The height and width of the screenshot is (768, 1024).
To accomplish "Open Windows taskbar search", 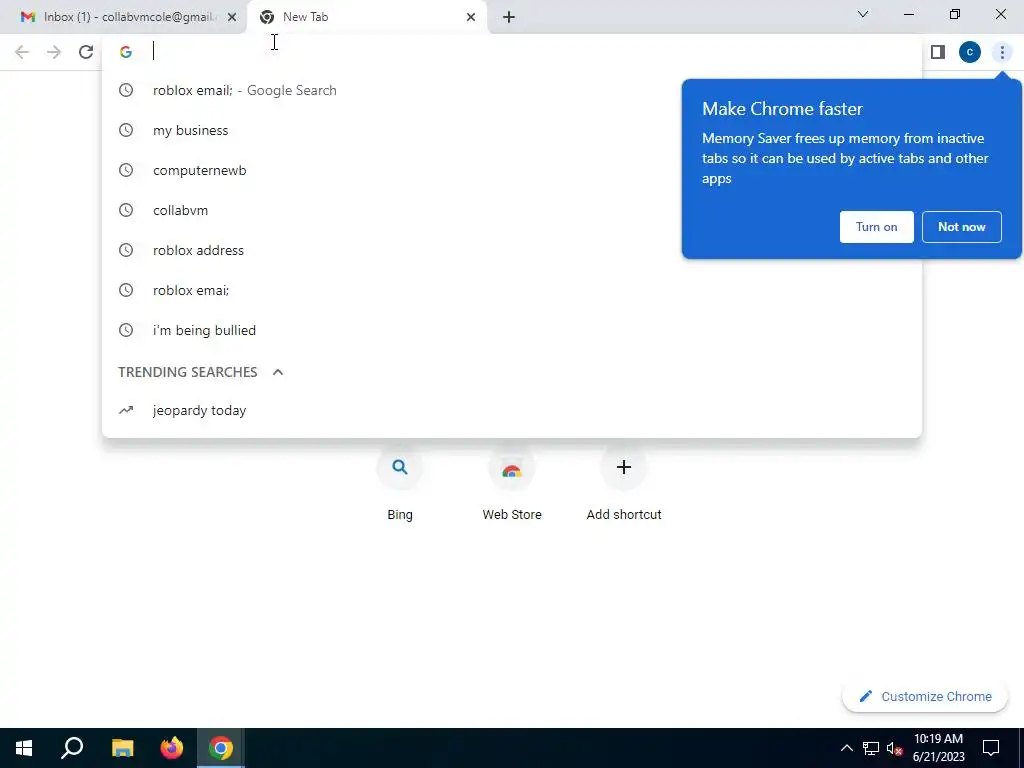I will [72, 748].
